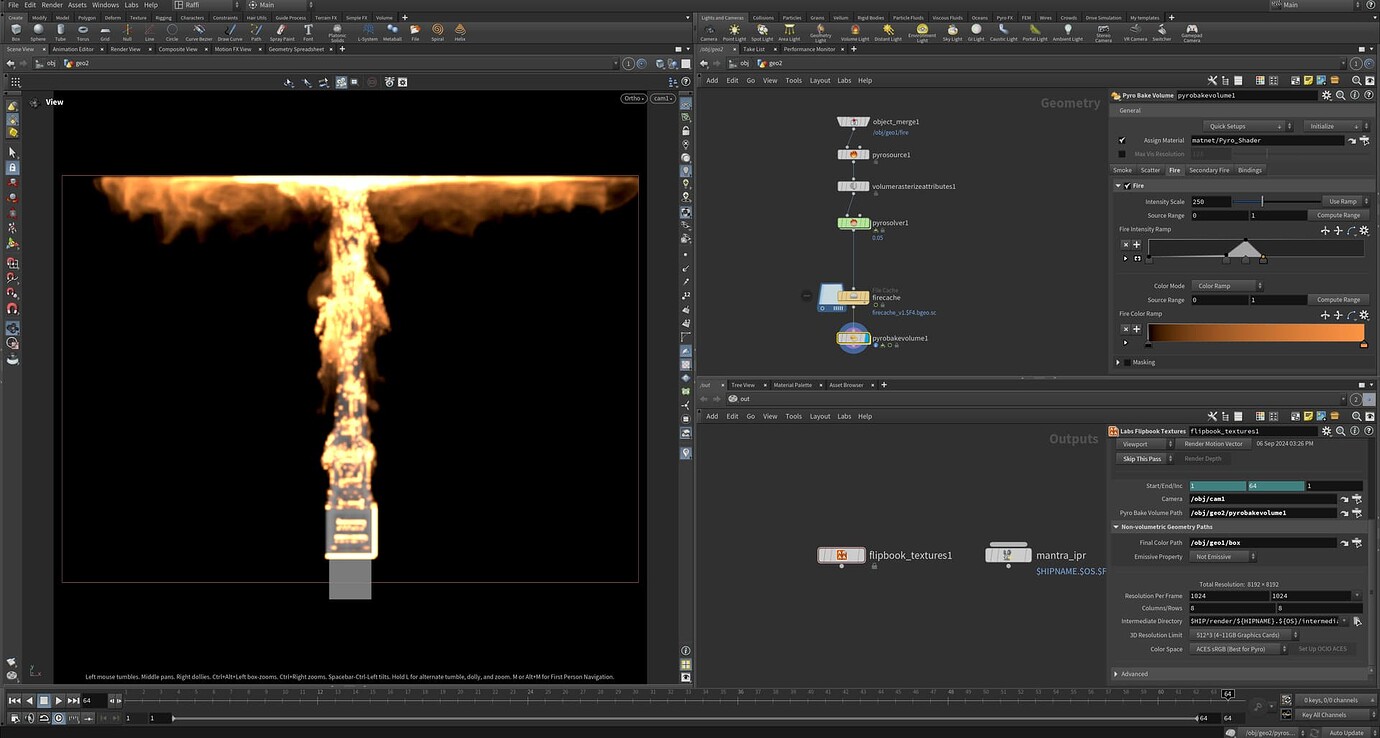Toggle the Assign Material checkbox
The image size is (1380, 738).
tap(1121, 140)
